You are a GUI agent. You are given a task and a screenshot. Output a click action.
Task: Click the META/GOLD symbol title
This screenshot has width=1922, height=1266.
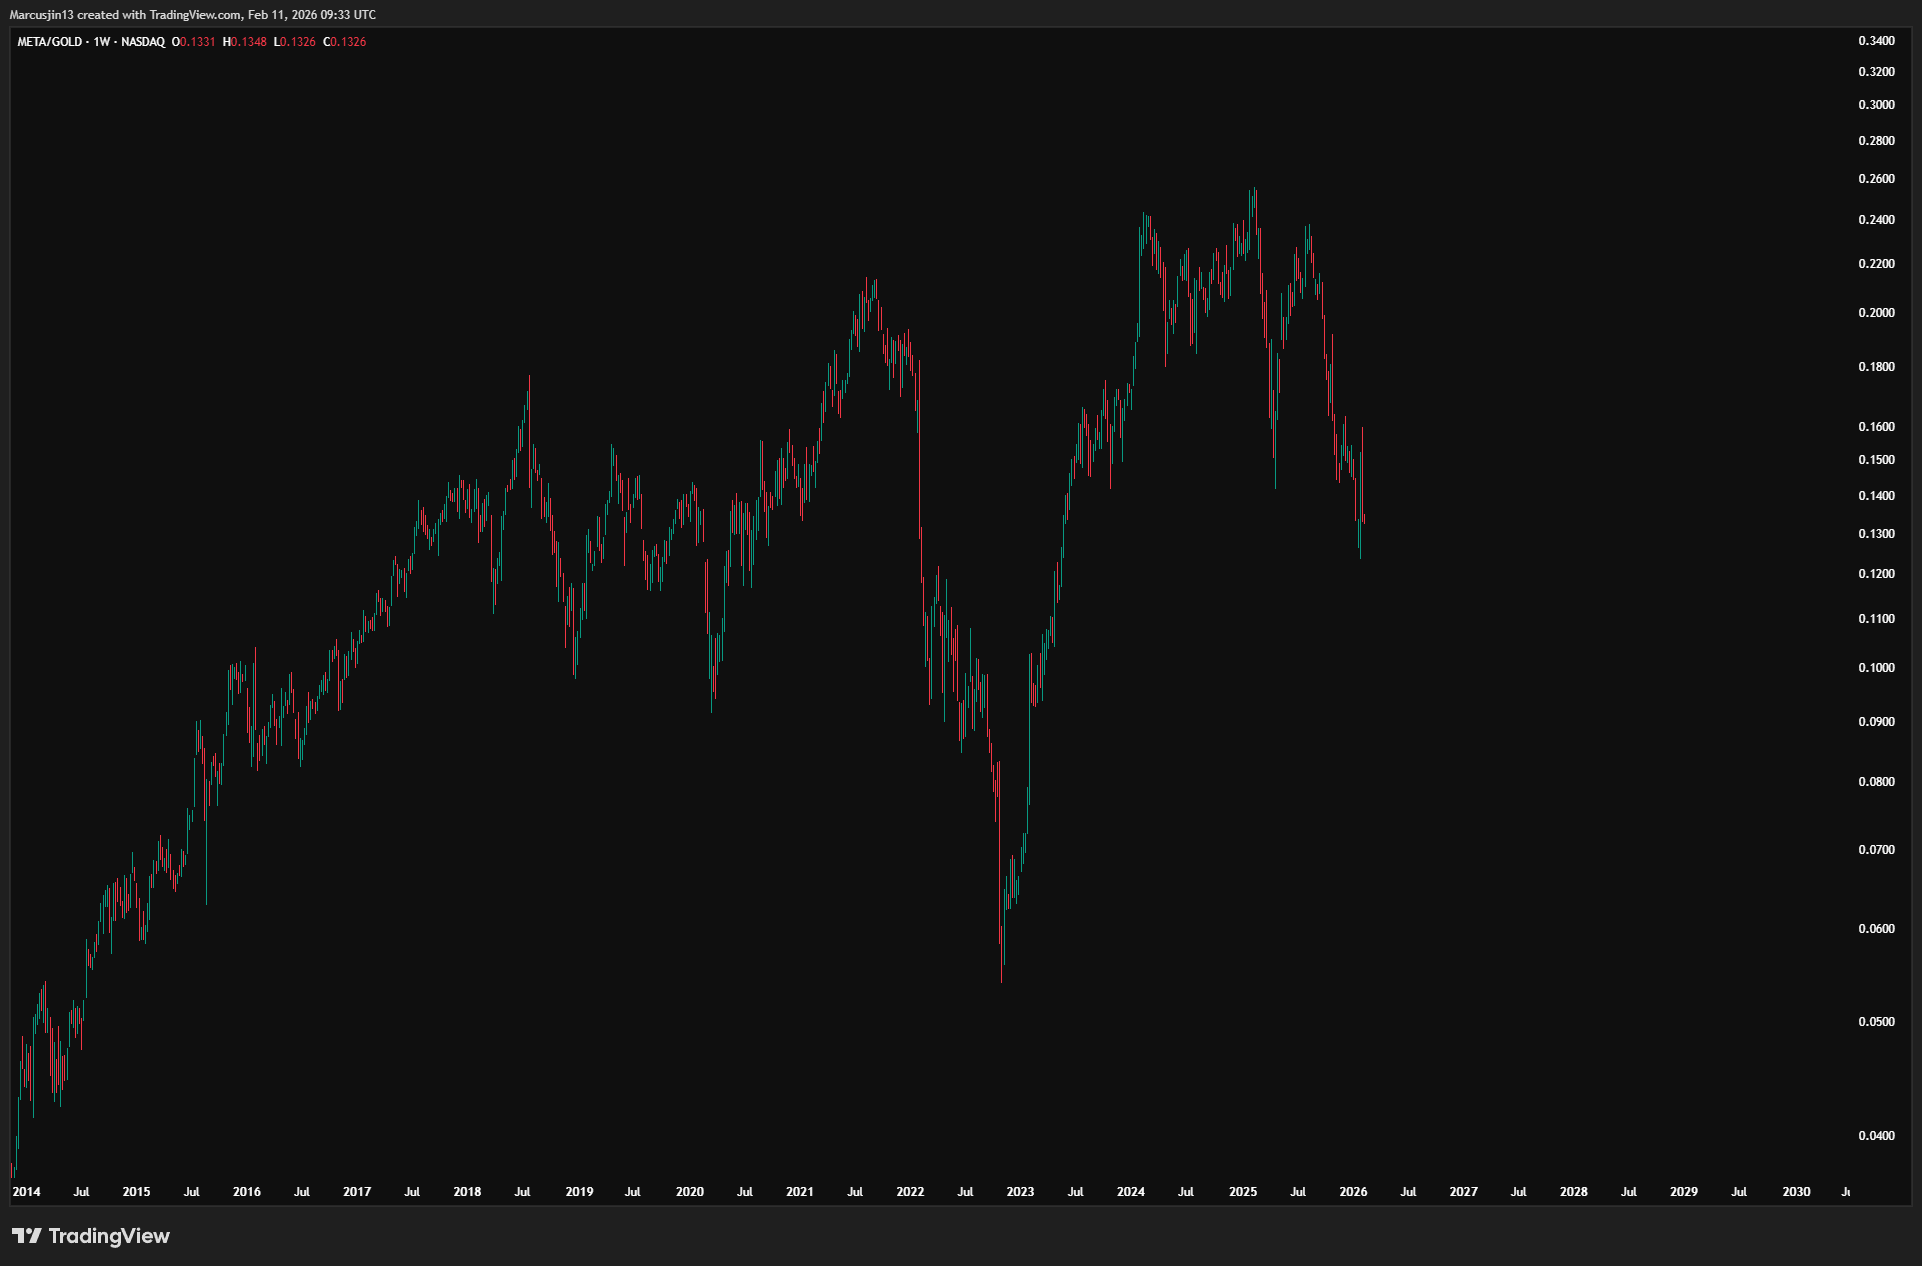(x=50, y=42)
